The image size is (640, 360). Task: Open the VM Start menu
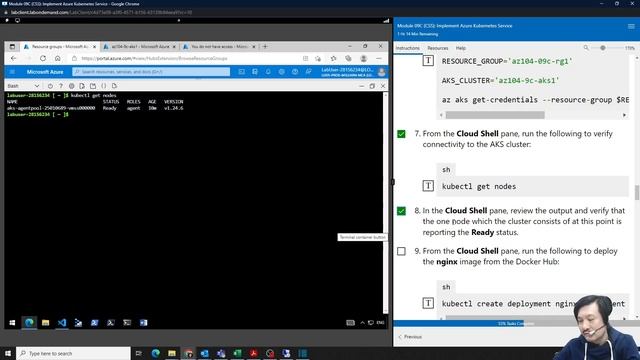click(12, 322)
